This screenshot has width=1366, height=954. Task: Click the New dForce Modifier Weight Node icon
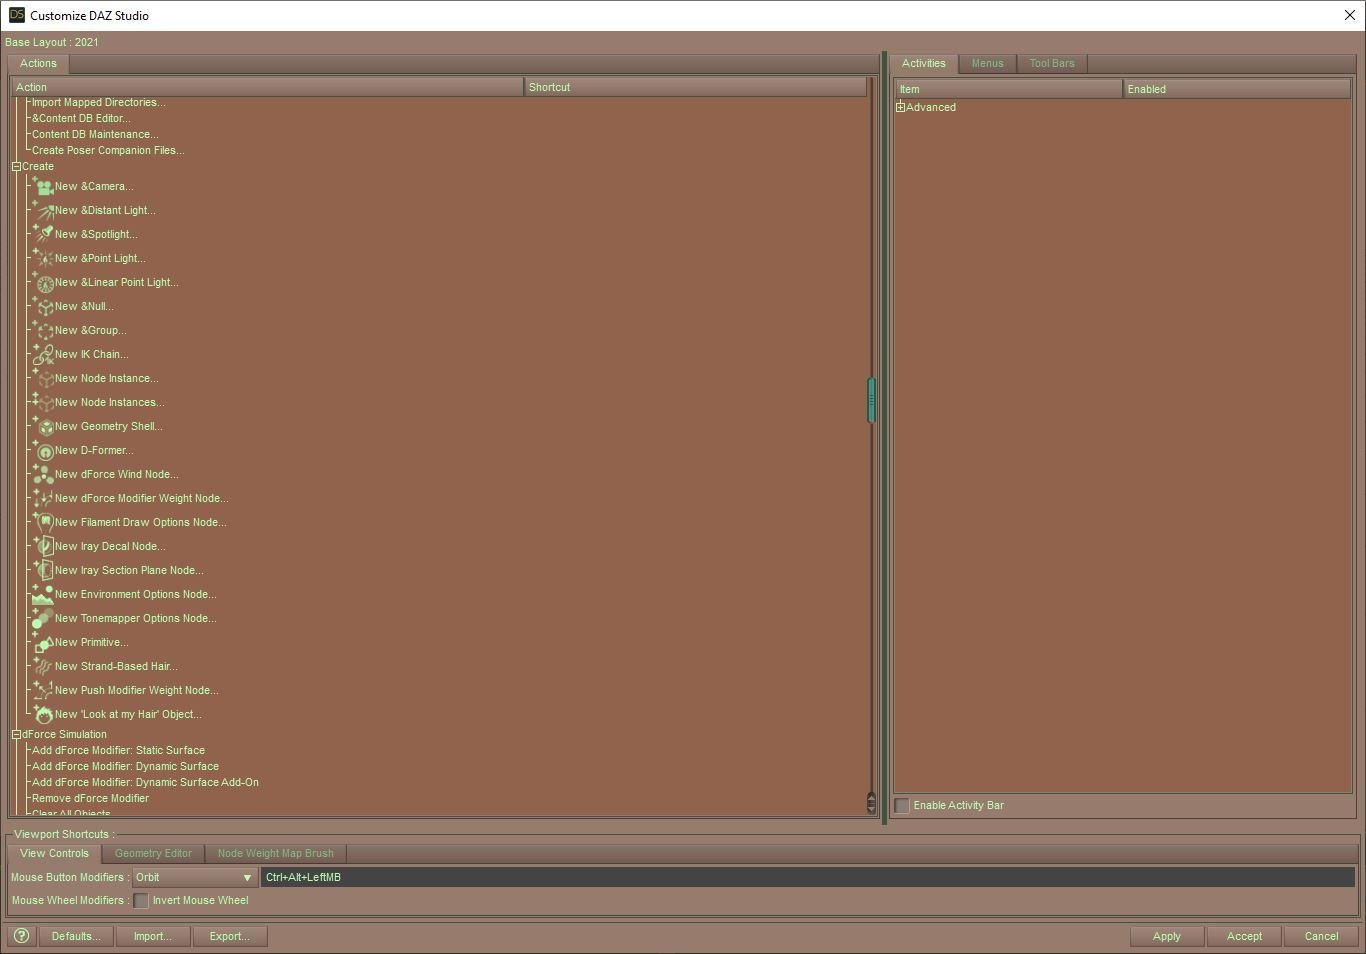(43, 498)
